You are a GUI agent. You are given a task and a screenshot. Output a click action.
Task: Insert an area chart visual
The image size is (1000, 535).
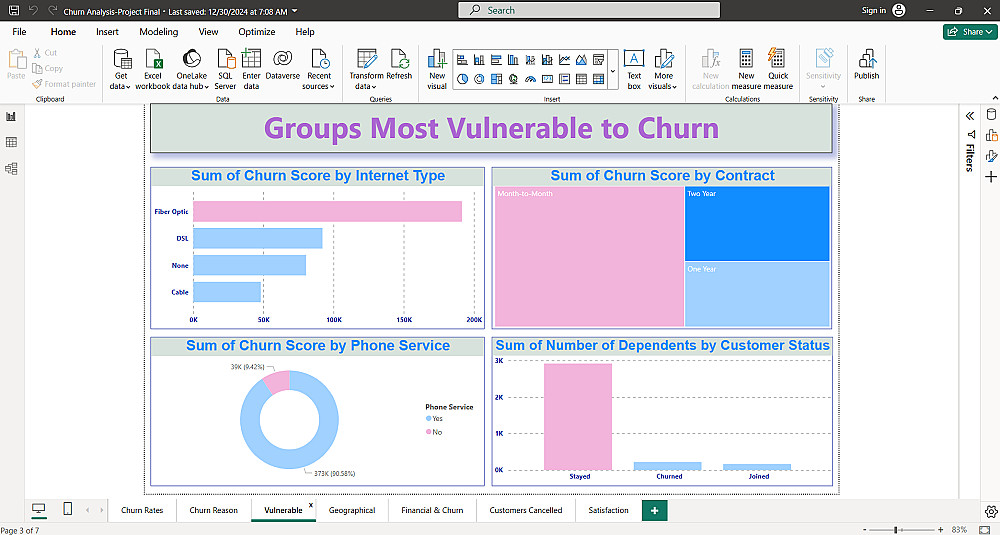click(581, 59)
